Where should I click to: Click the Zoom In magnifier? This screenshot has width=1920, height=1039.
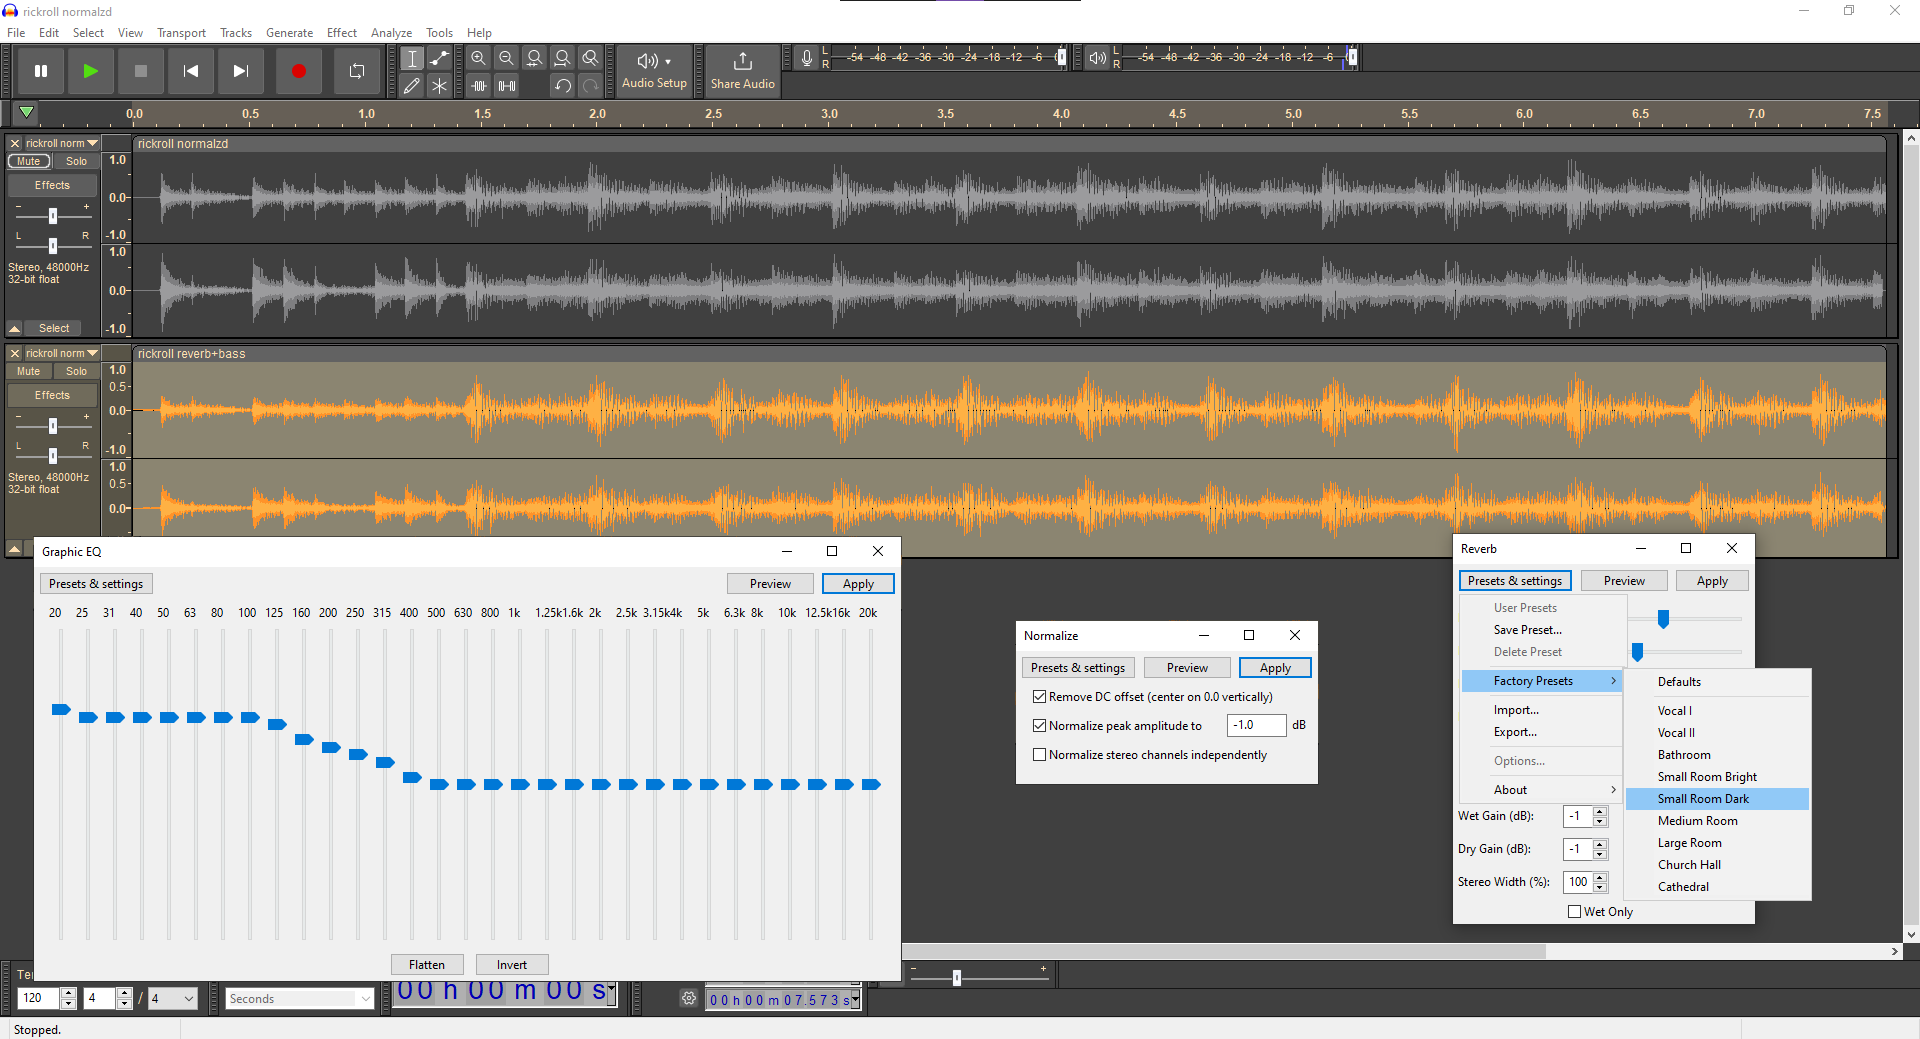coord(479,58)
